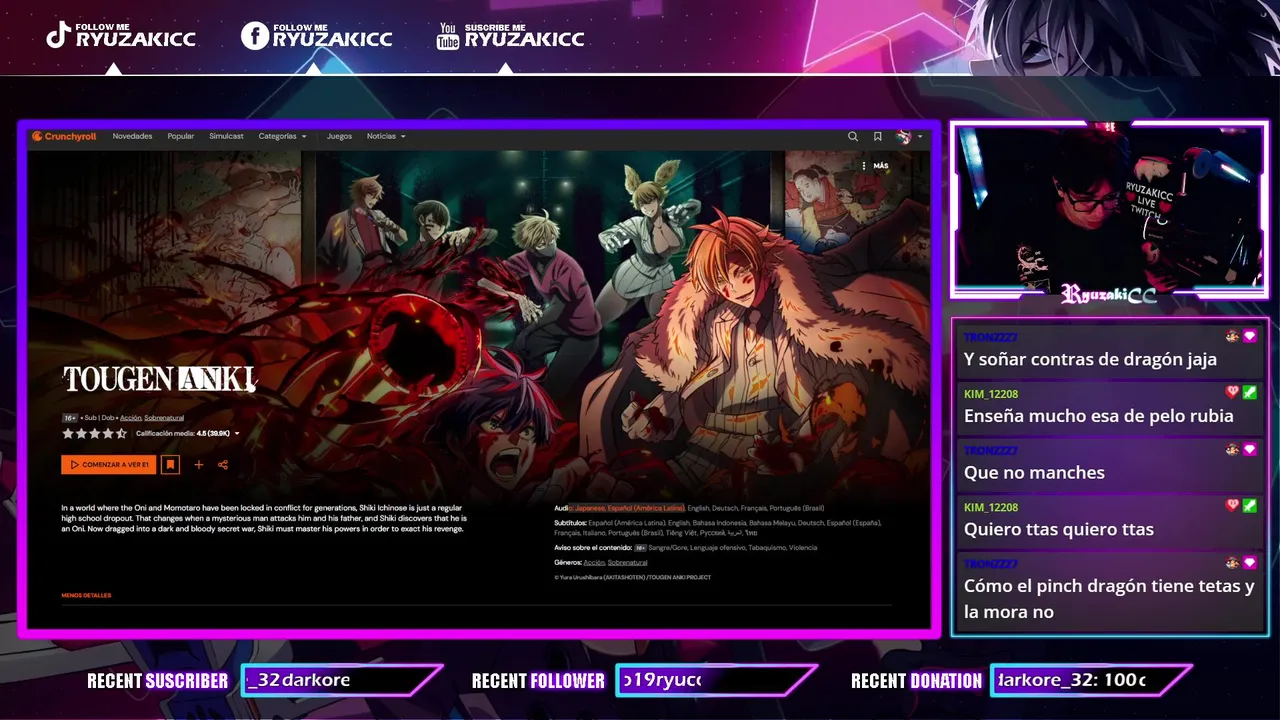This screenshot has width=1280, height=720.
Task: Click the series synopsis paragraph
Action: coord(265,518)
